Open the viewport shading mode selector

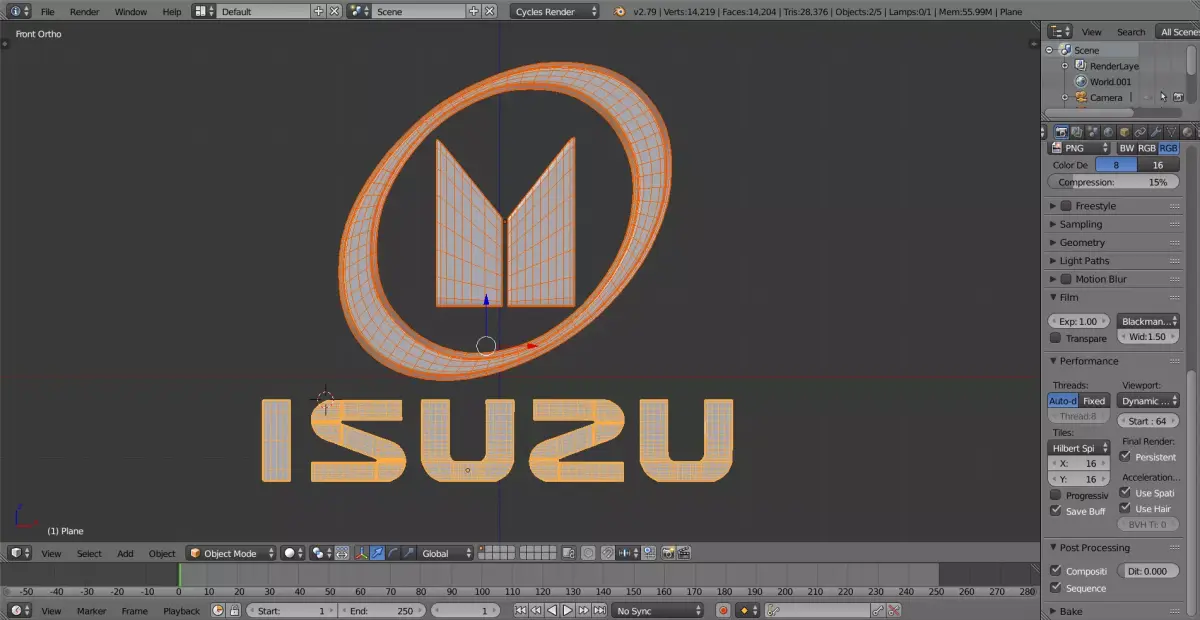pyautogui.click(x=292, y=553)
